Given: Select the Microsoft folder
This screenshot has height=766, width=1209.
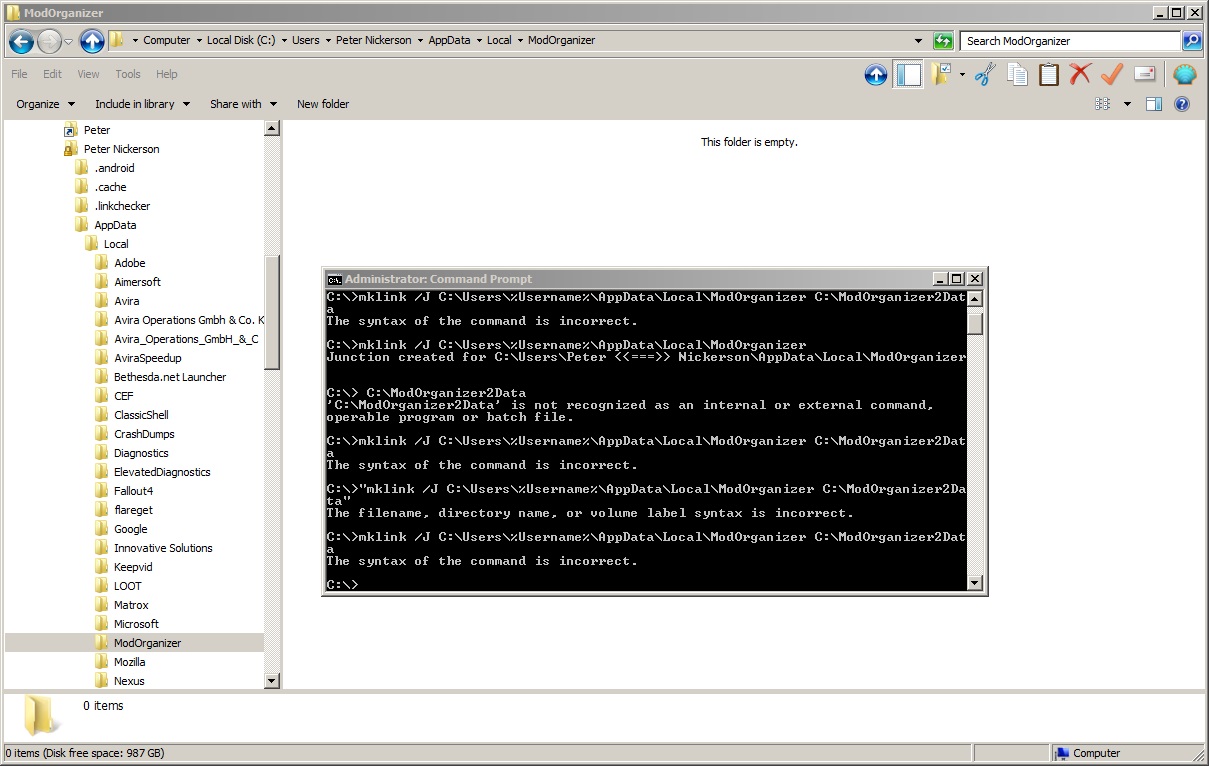Looking at the screenshot, I should coord(136,624).
